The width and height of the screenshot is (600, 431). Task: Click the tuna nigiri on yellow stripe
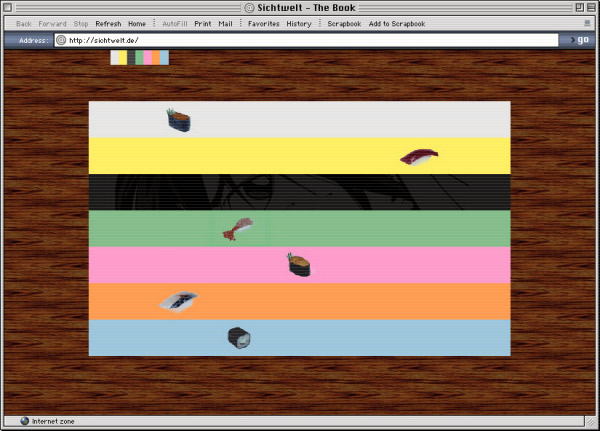(419, 157)
